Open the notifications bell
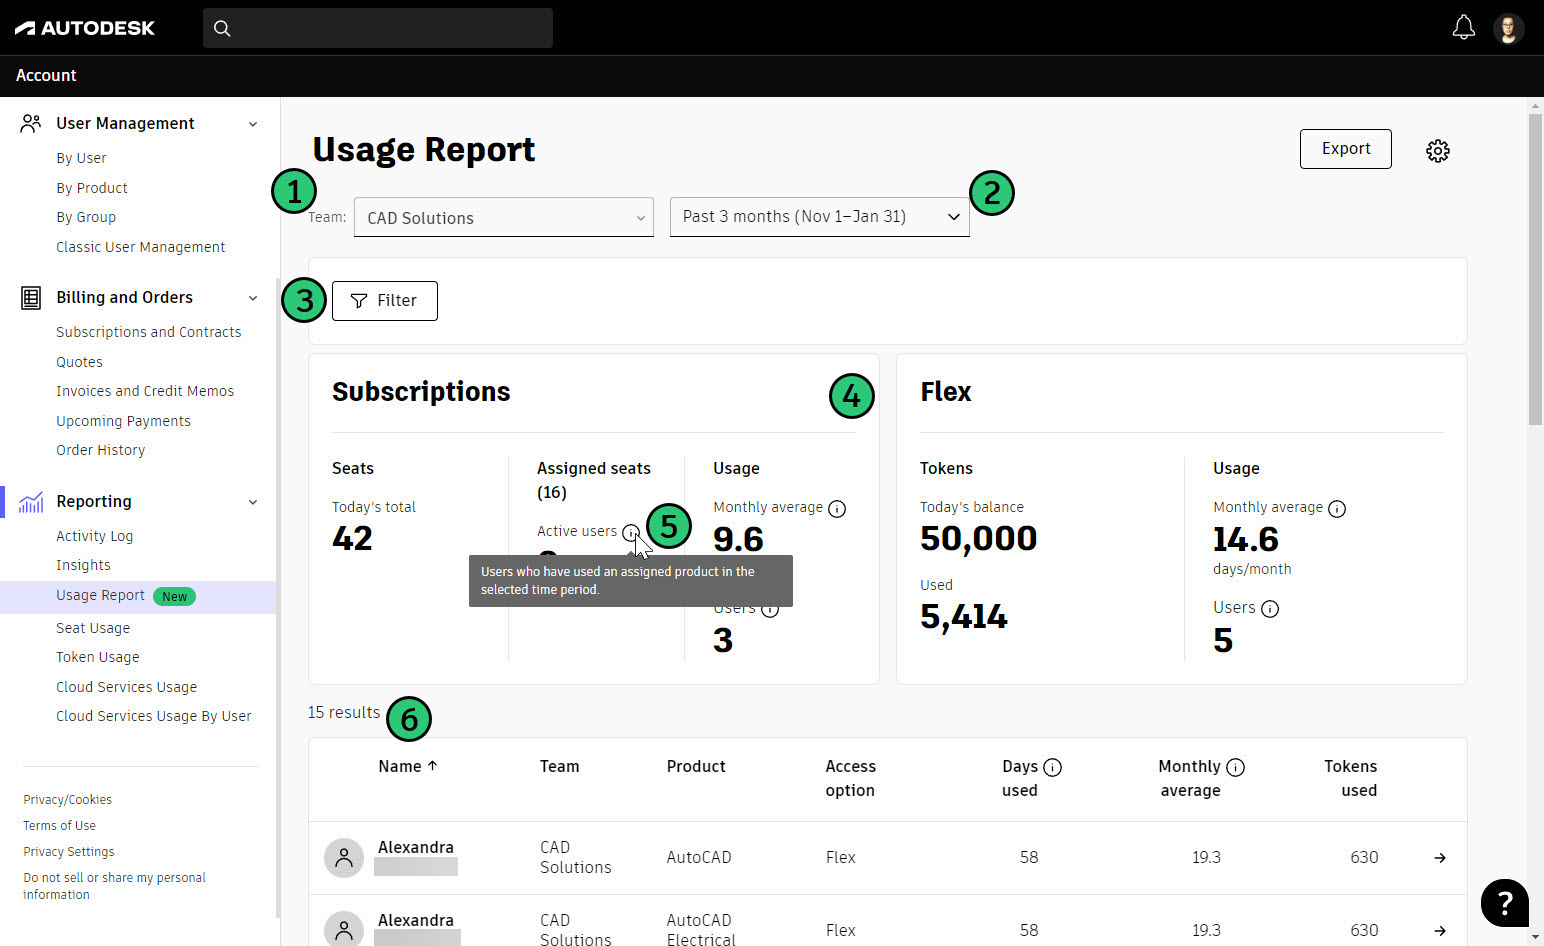Image resolution: width=1544 pixels, height=946 pixels. pos(1463,27)
